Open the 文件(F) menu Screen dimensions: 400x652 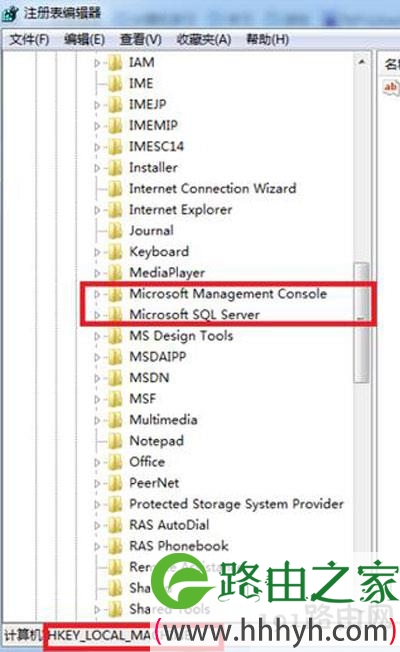(x=29, y=40)
